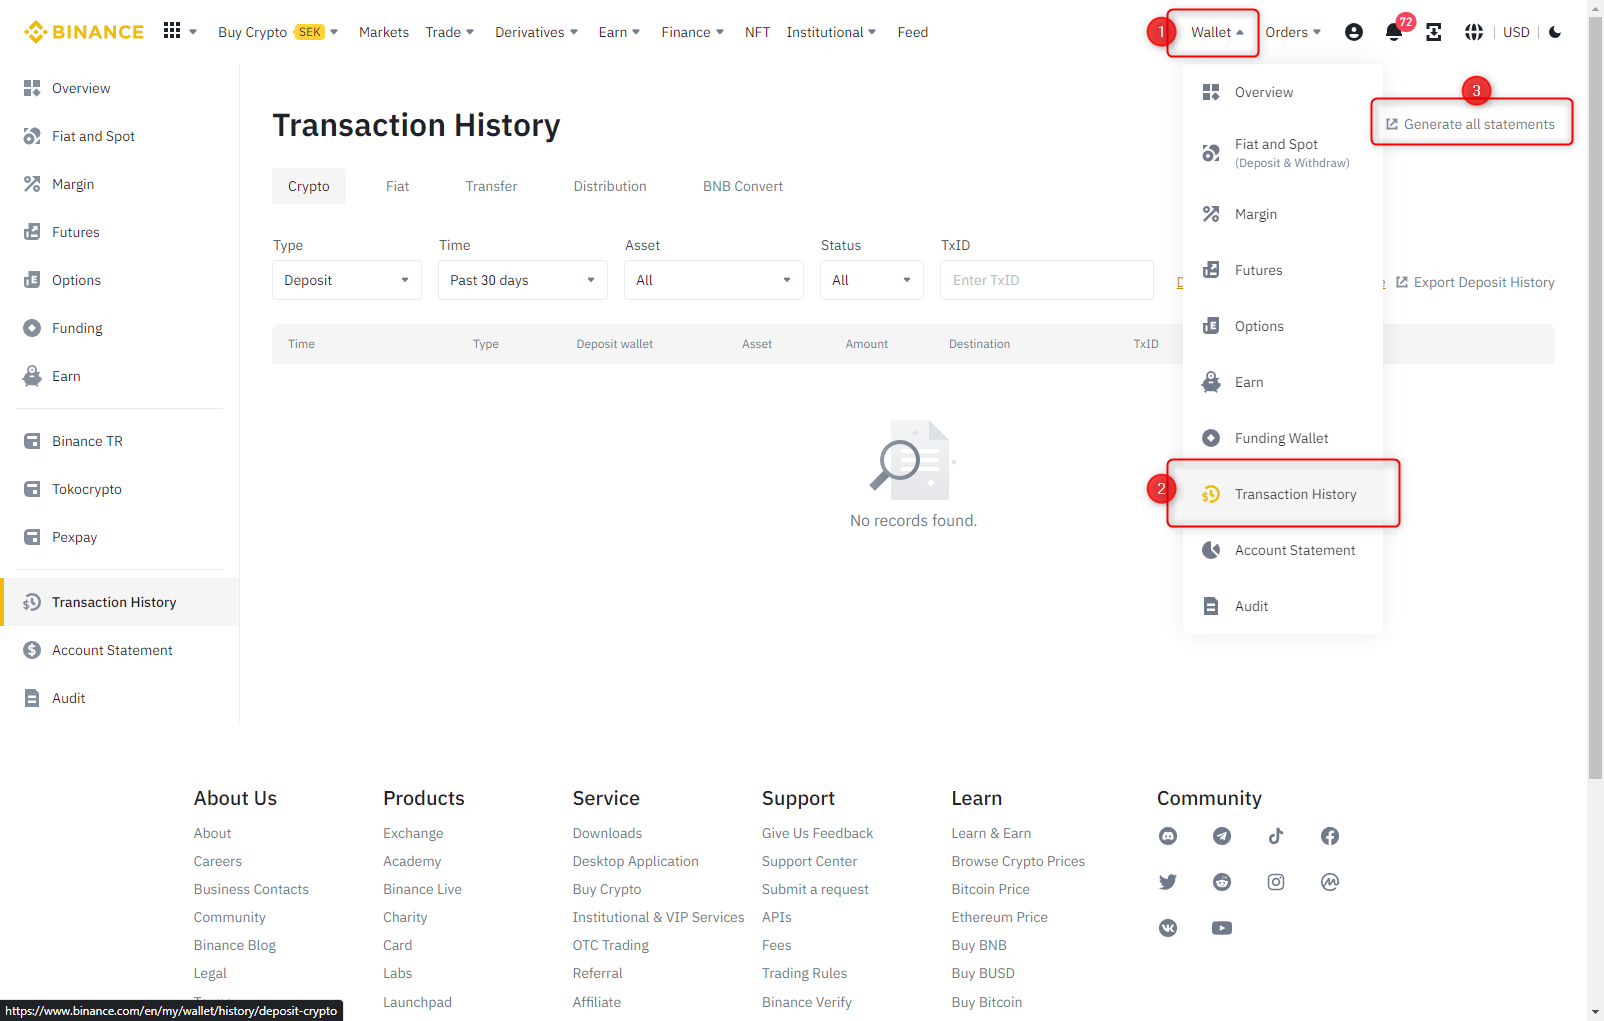1604x1021 pixels.
Task: Select Fiat and Spot in Wallet menu
Action: [1283, 153]
